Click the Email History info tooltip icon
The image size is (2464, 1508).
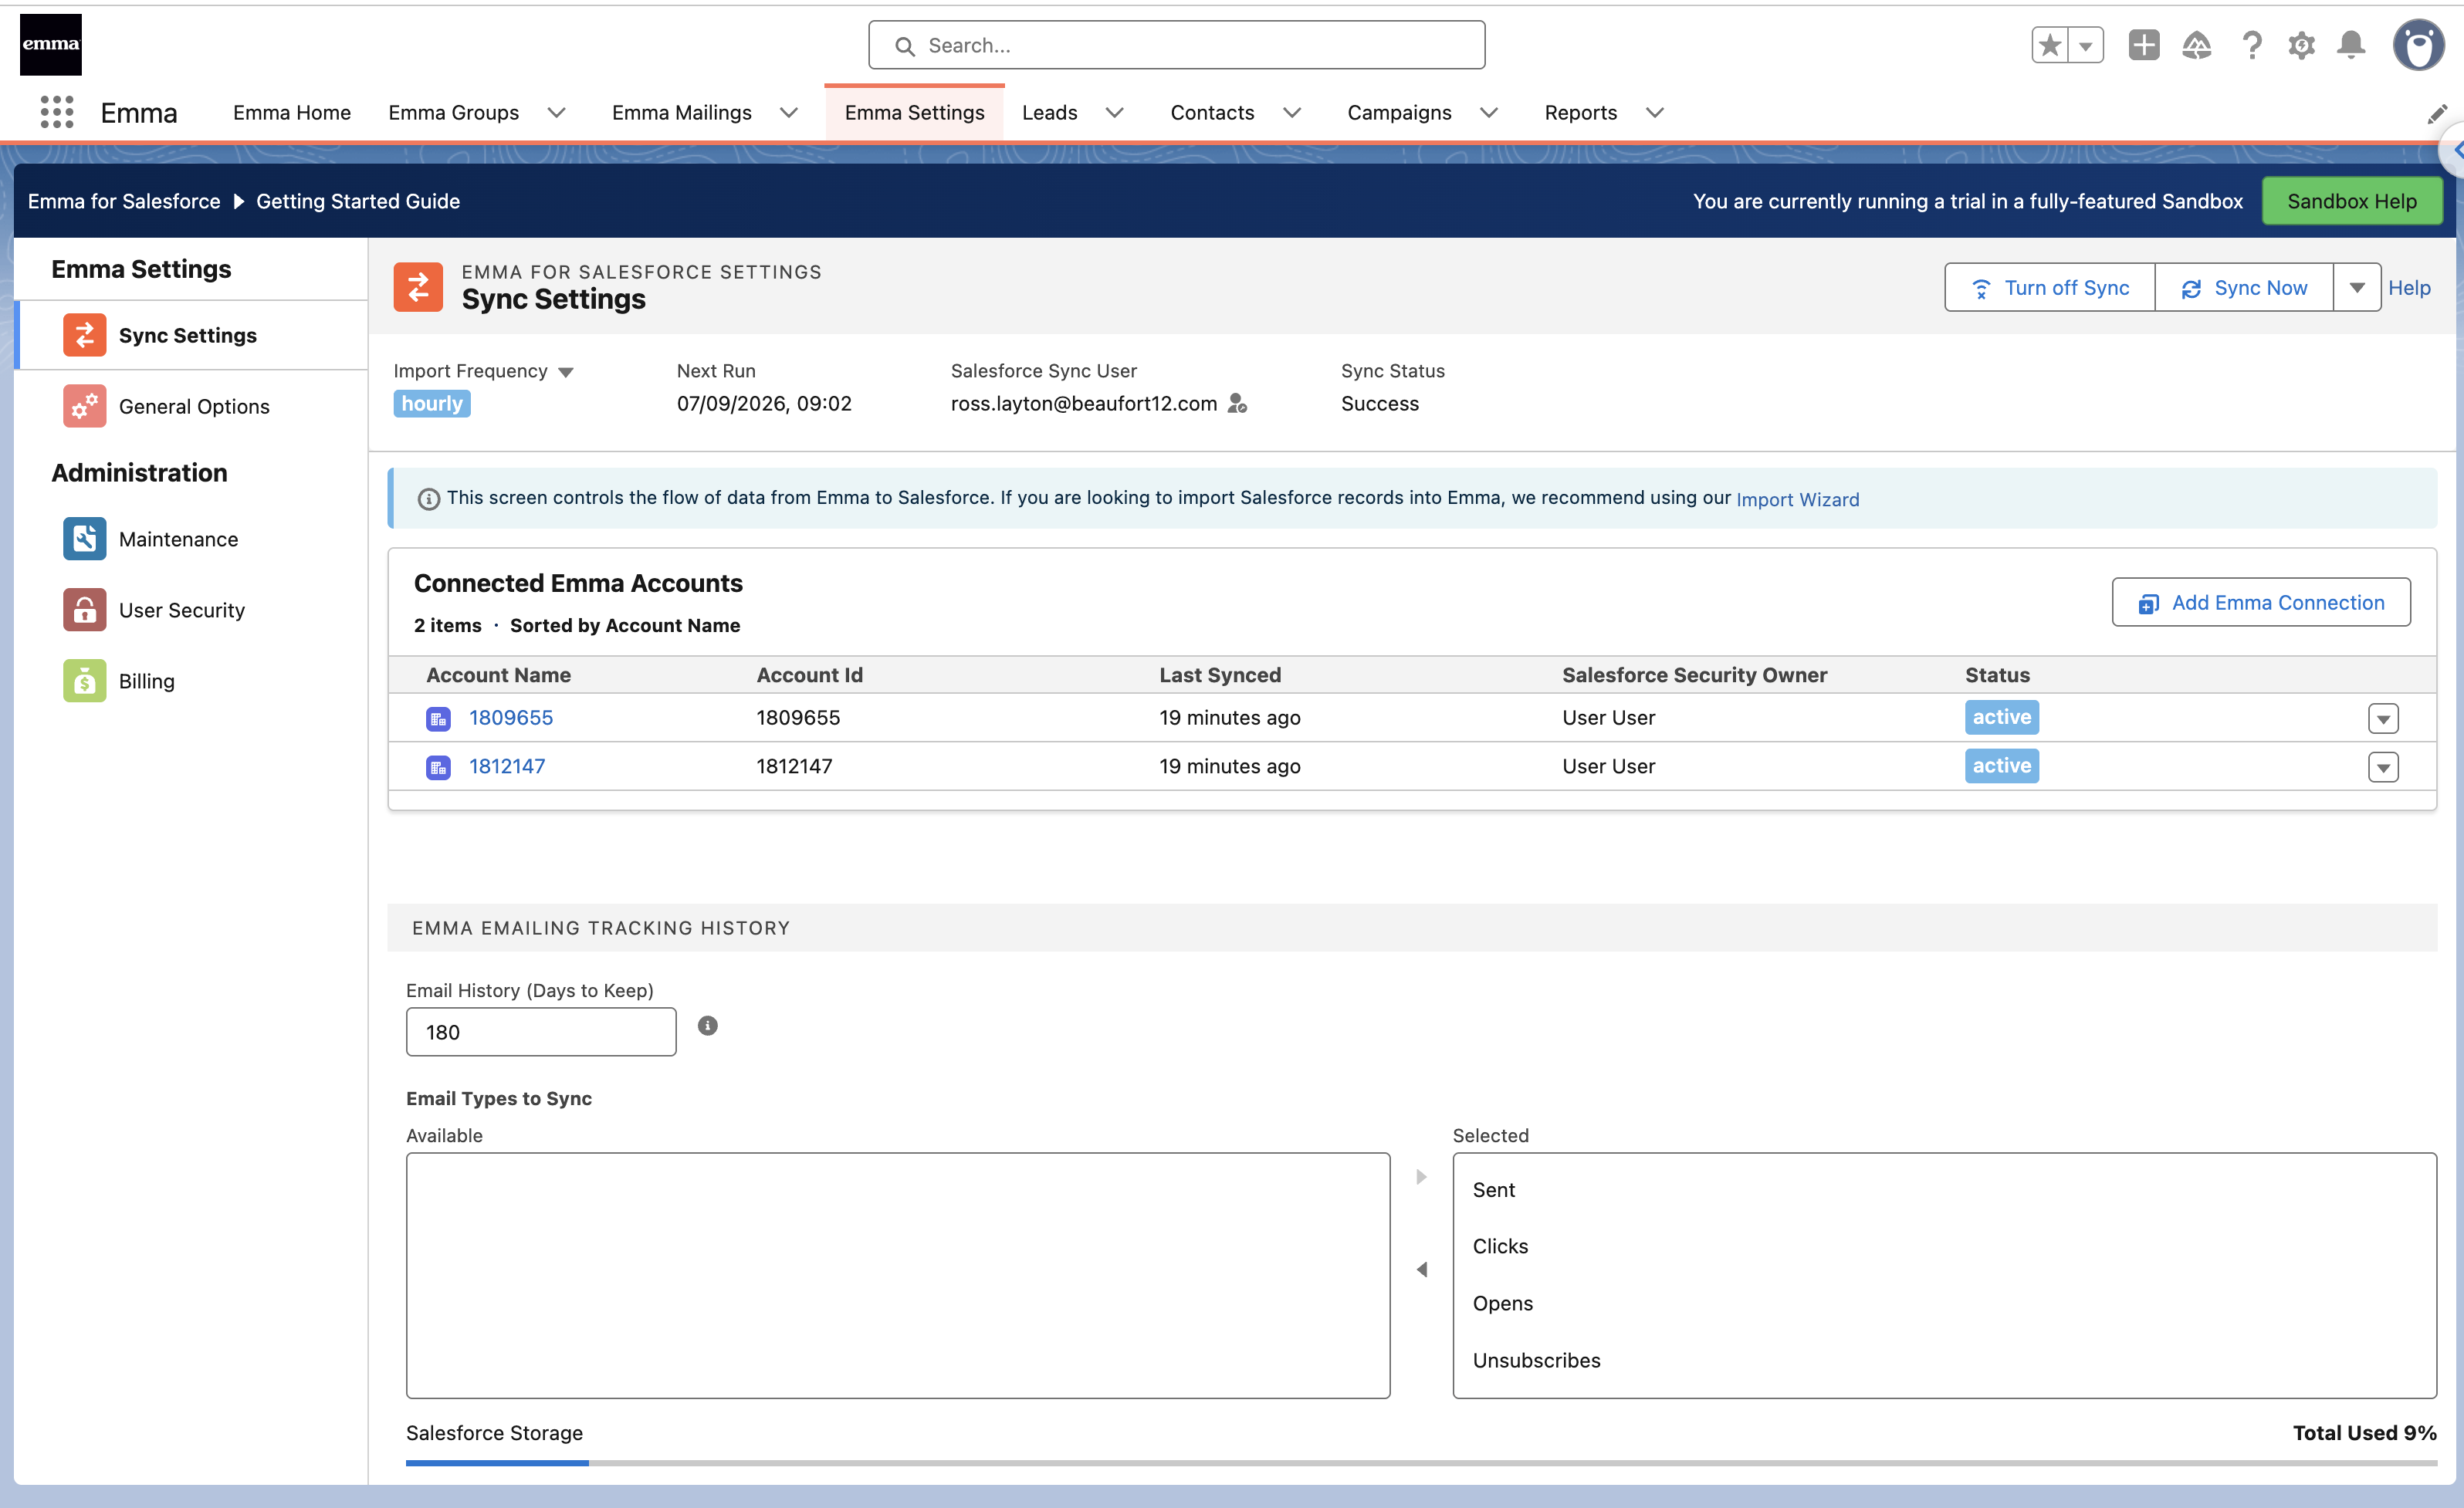(x=708, y=1025)
